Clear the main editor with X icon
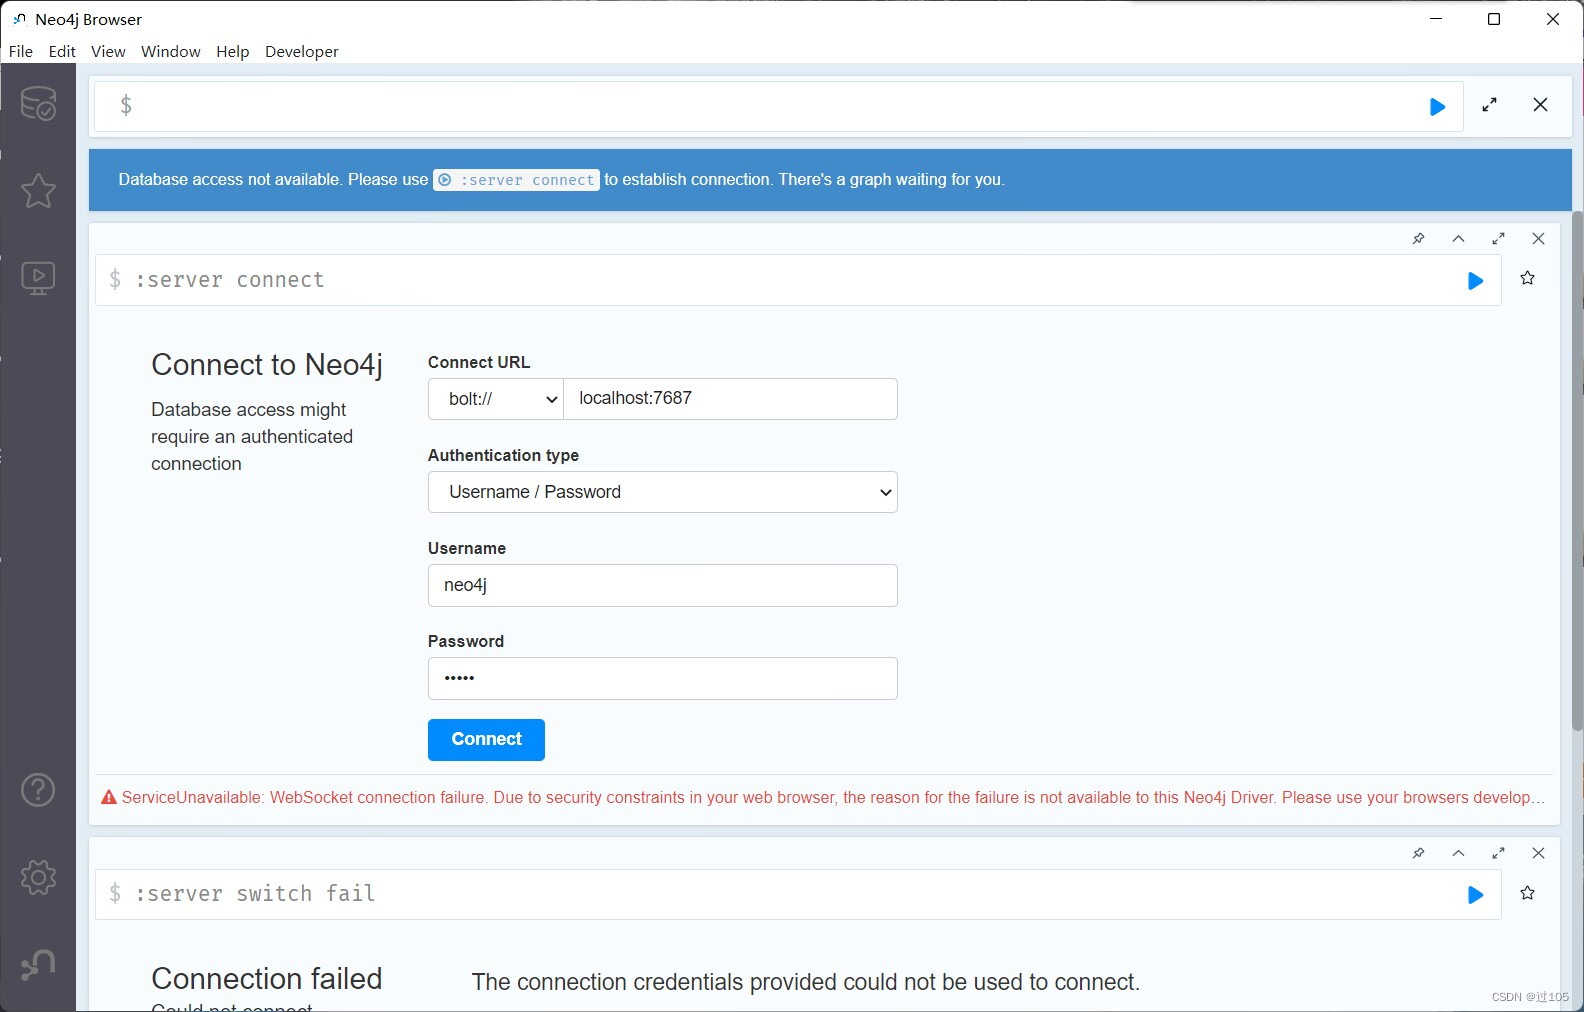This screenshot has width=1584, height=1012. (1540, 105)
